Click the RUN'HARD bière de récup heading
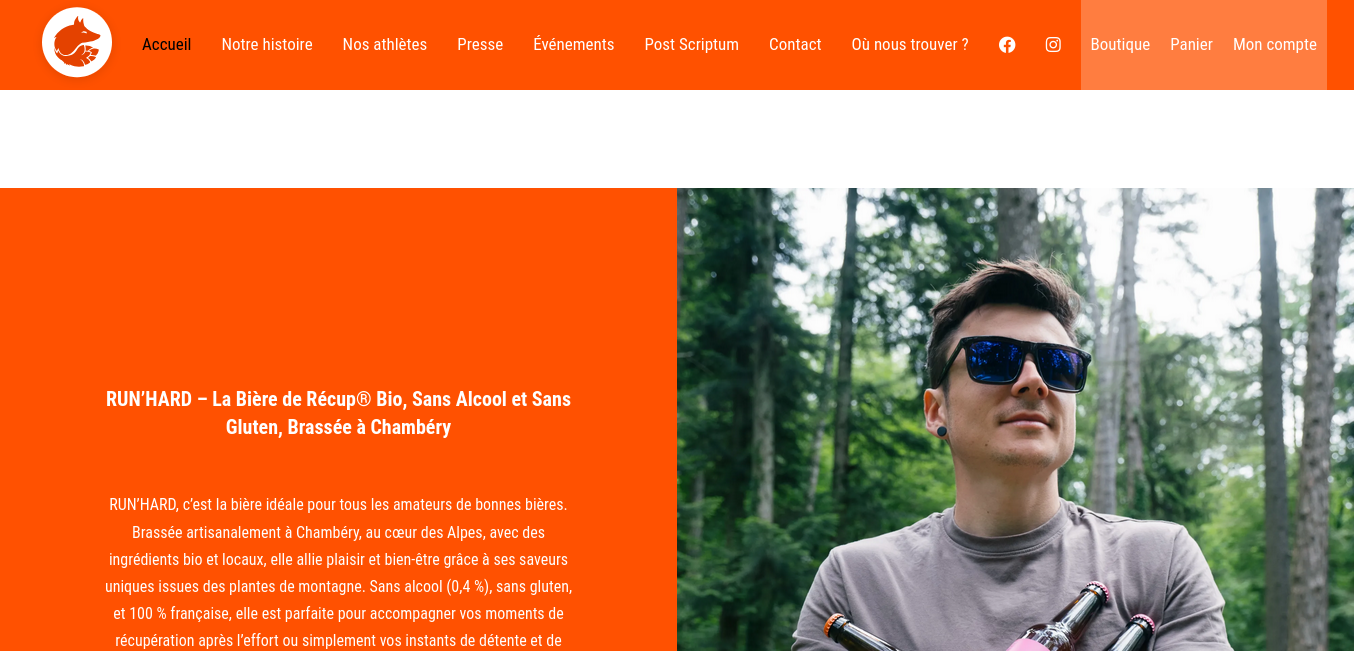This screenshot has width=1366, height=651. [339, 413]
